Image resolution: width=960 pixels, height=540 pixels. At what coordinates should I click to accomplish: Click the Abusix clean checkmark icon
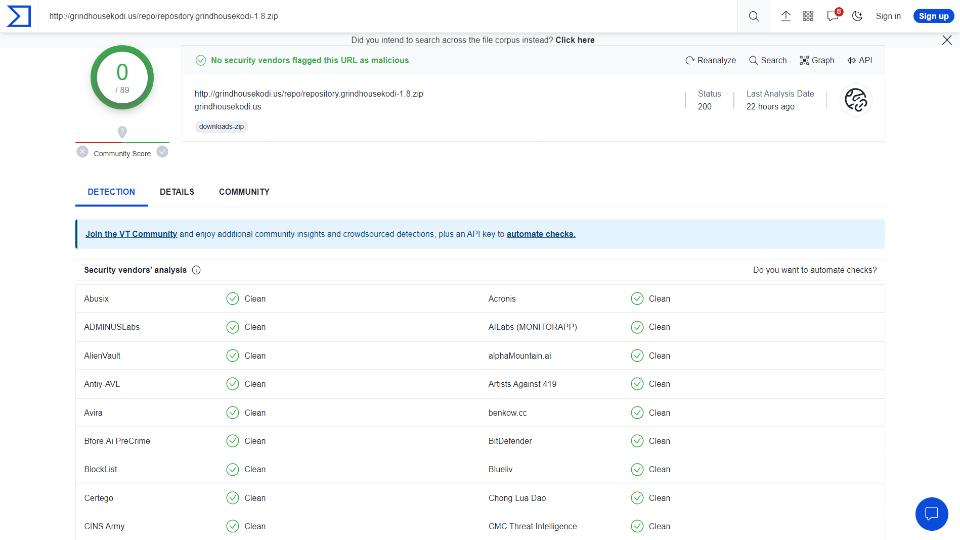[x=232, y=299]
